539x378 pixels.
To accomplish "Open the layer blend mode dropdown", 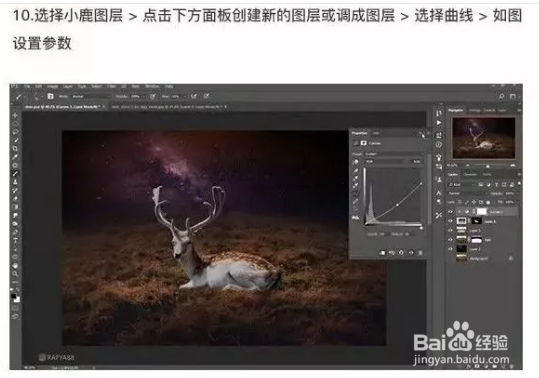I will point(468,193).
